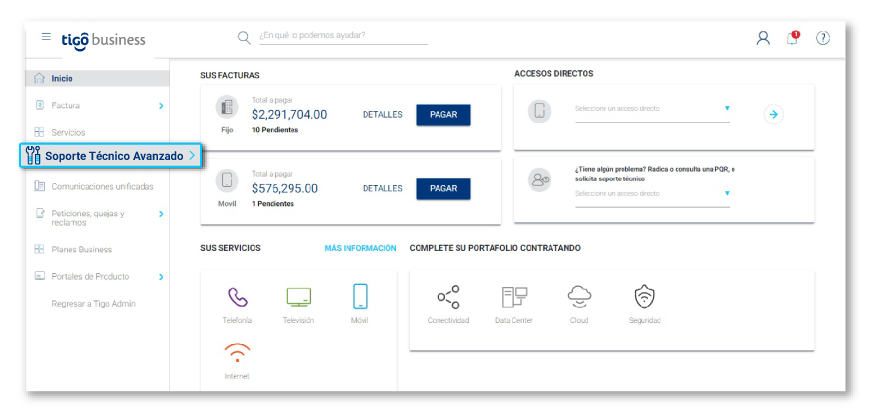The height and width of the screenshot is (411, 869).
Task: Open Soporte Técnico Avanzado menu item
Action: point(111,156)
